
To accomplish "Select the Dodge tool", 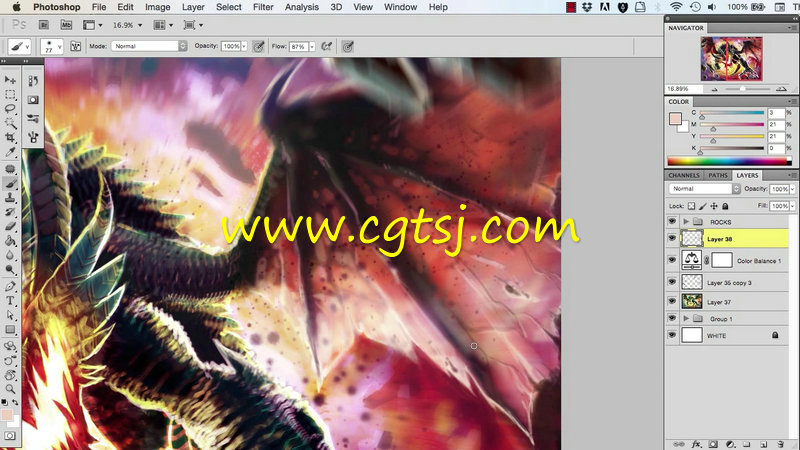I will (10, 269).
